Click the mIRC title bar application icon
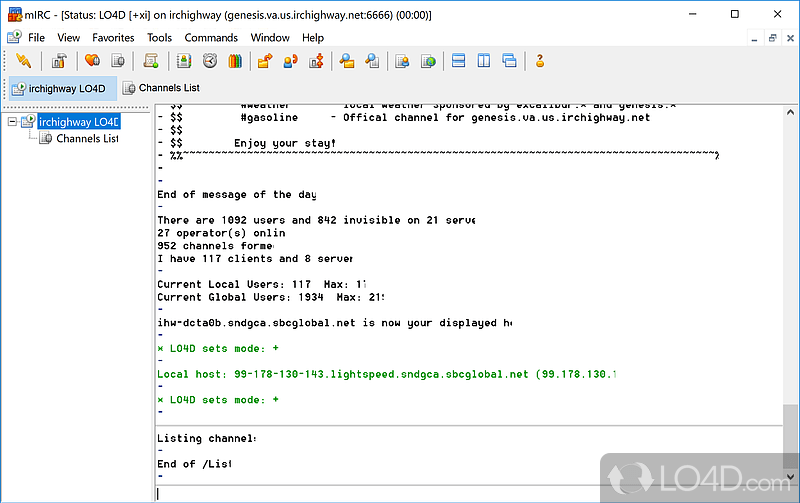This screenshot has height=503, width=800. tap(15, 14)
